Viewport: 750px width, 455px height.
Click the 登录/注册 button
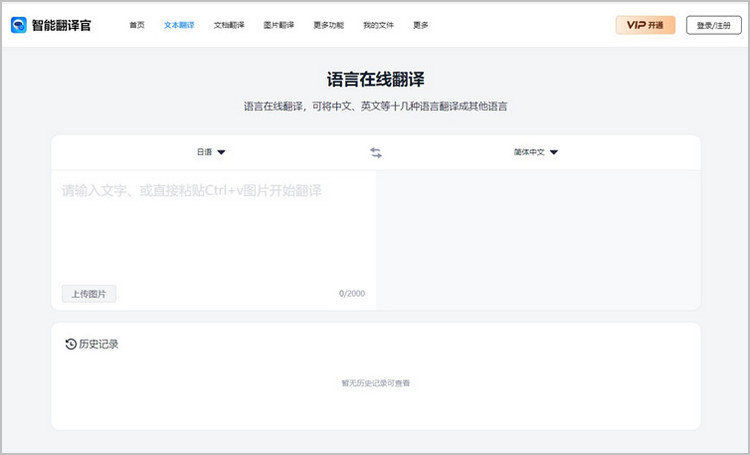click(714, 25)
